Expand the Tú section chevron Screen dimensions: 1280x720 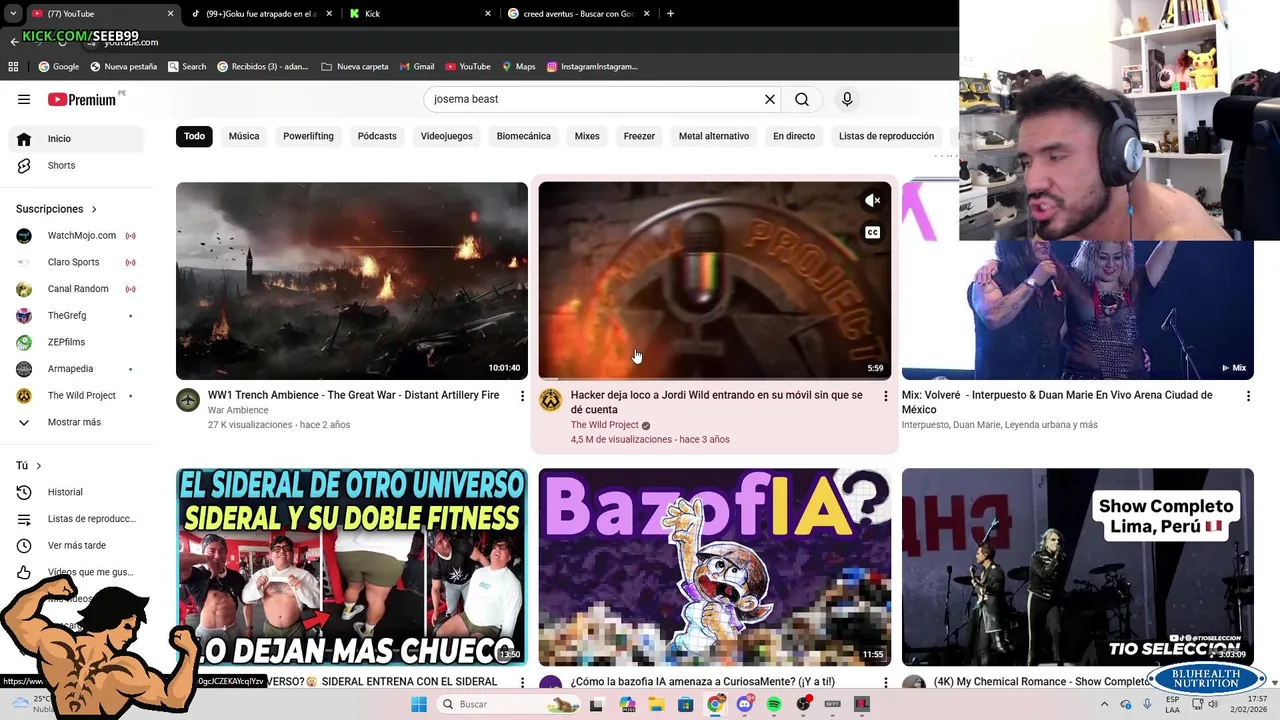[39, 466]
